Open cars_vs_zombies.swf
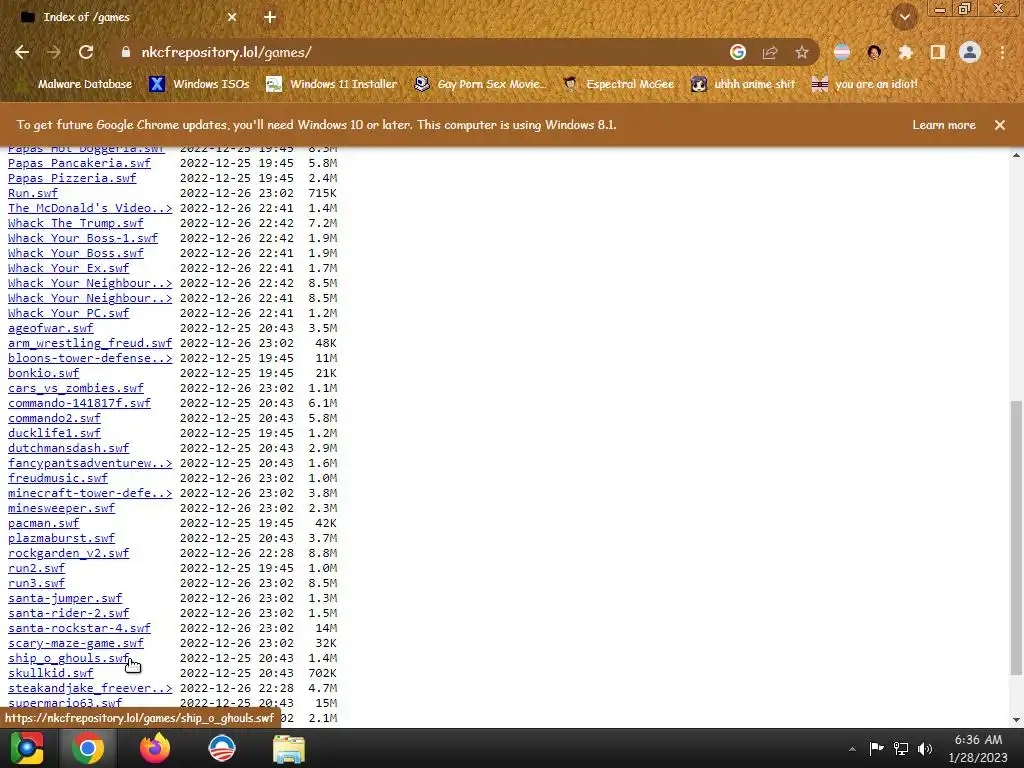 click(x=76, y=389)
